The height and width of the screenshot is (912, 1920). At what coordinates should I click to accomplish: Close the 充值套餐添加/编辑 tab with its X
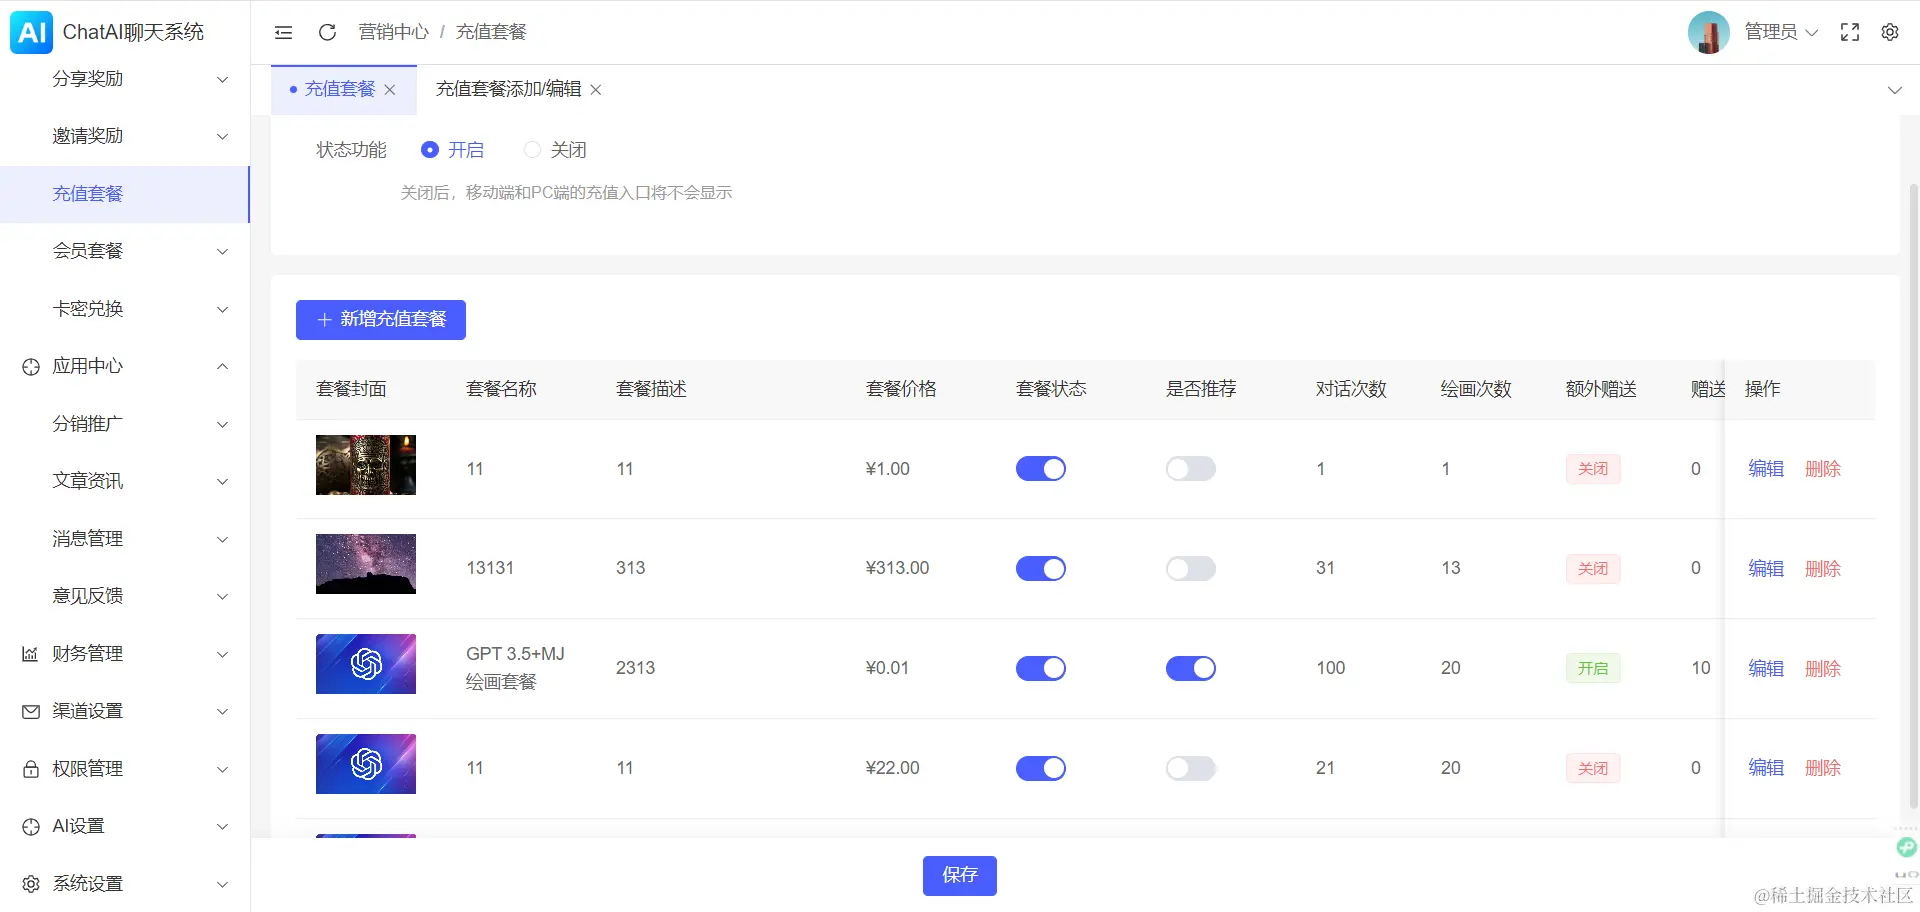coord(596,90)
